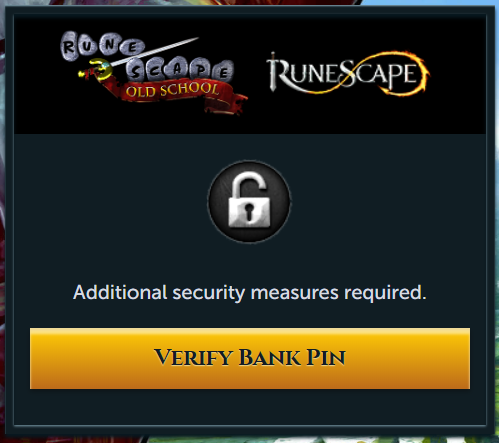Click the word 'required.' in the message
The height and width of the screenshot is (443, 499).
coord(385,293)
